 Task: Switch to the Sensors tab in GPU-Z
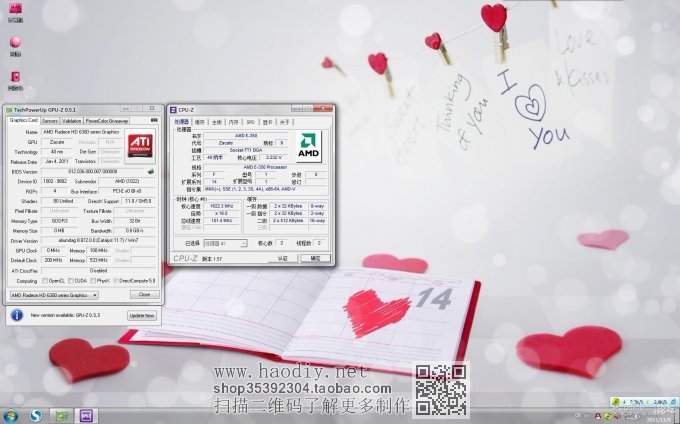(49, 120)
